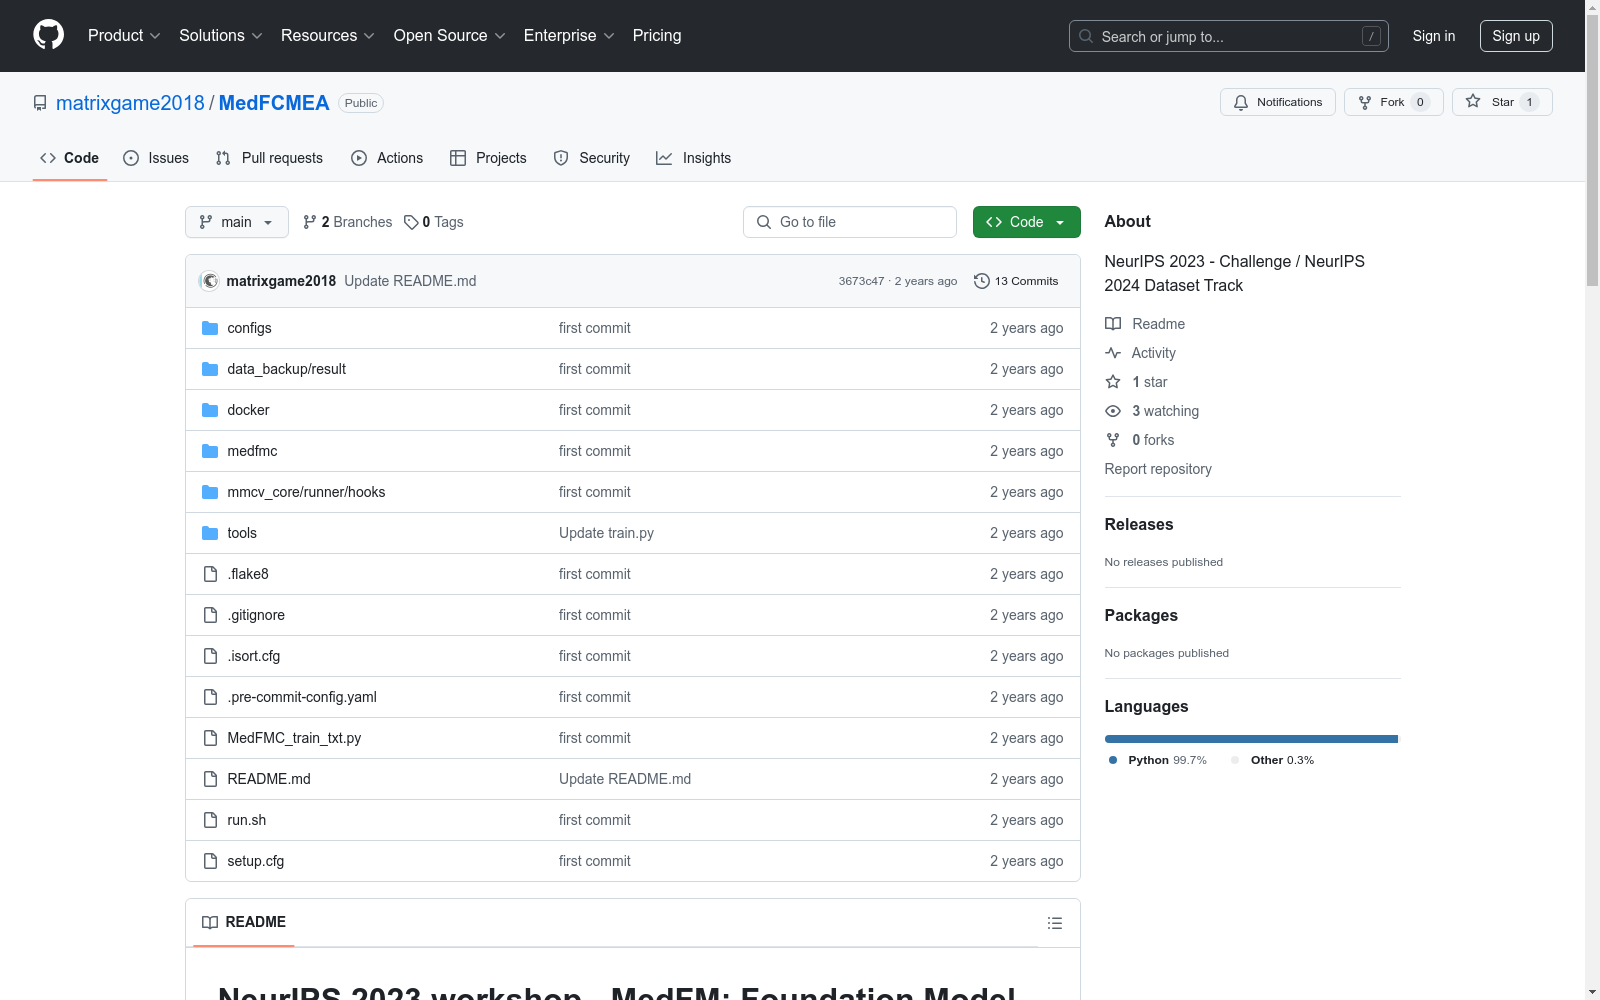The width and height of the screenshot is (1600, 1000).
Task: Click the .flake8 file icon
Action: point(210,574)
